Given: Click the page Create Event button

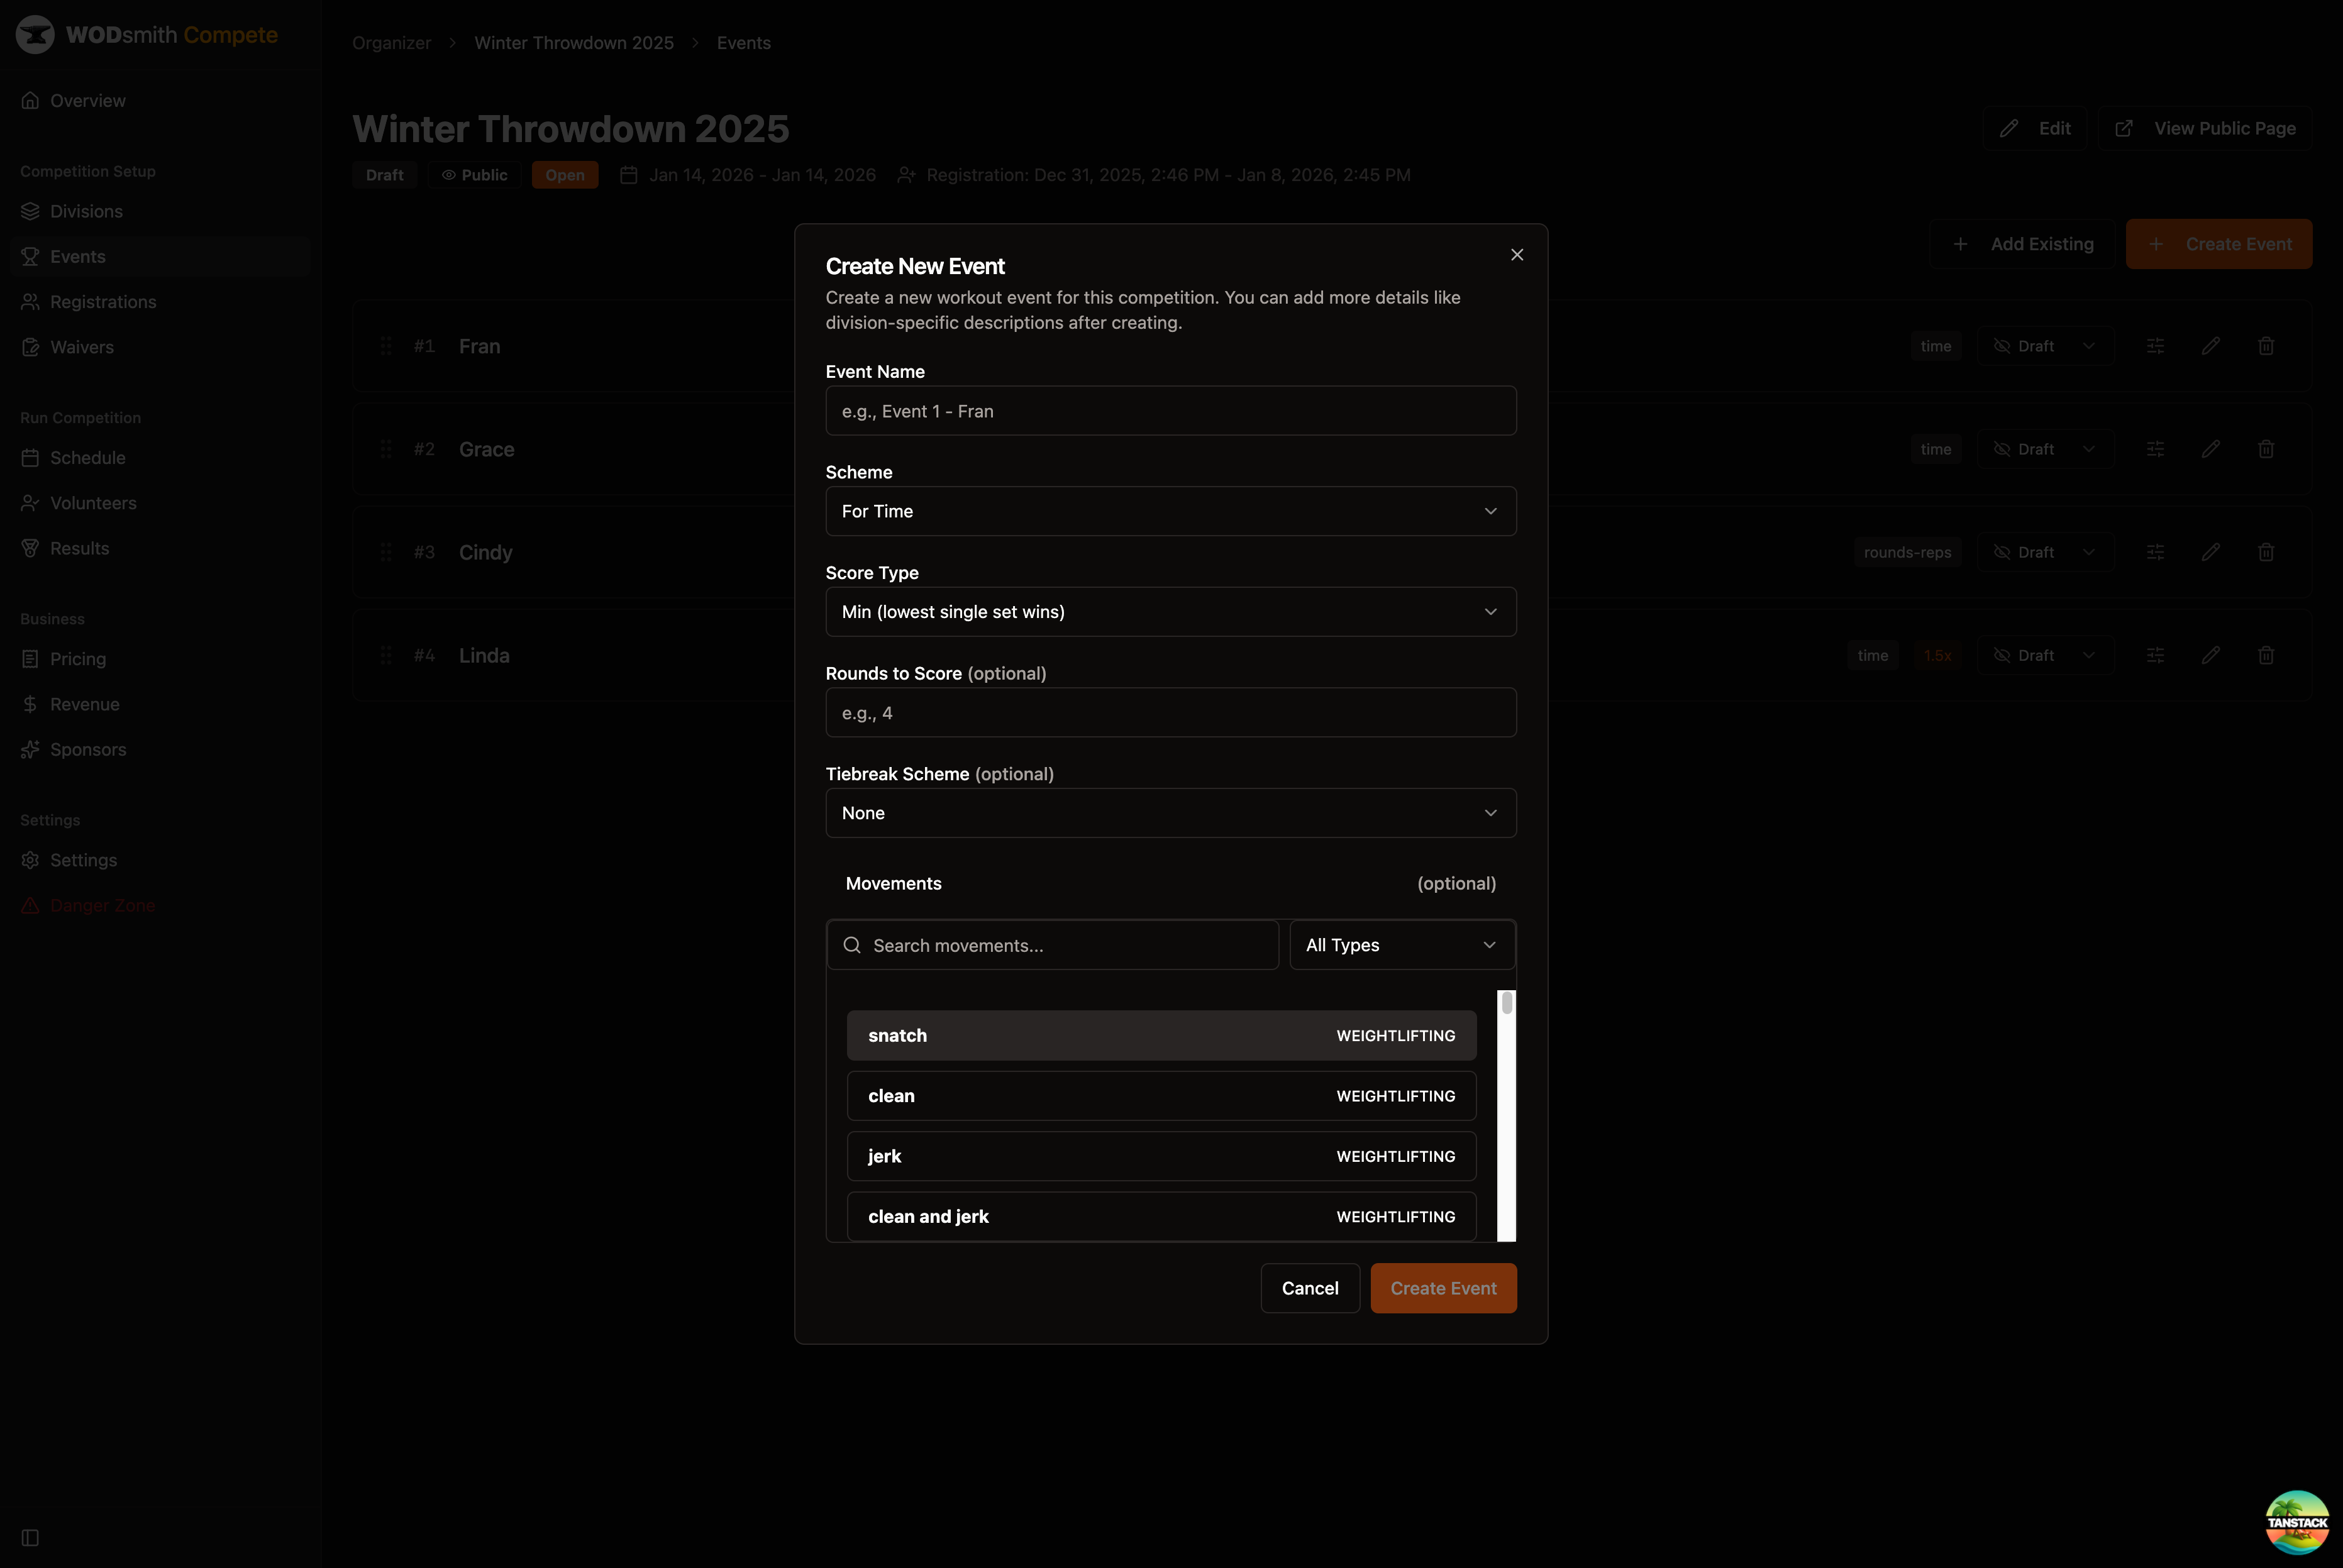Looking at the screenshot, I should pos(2219,244).
